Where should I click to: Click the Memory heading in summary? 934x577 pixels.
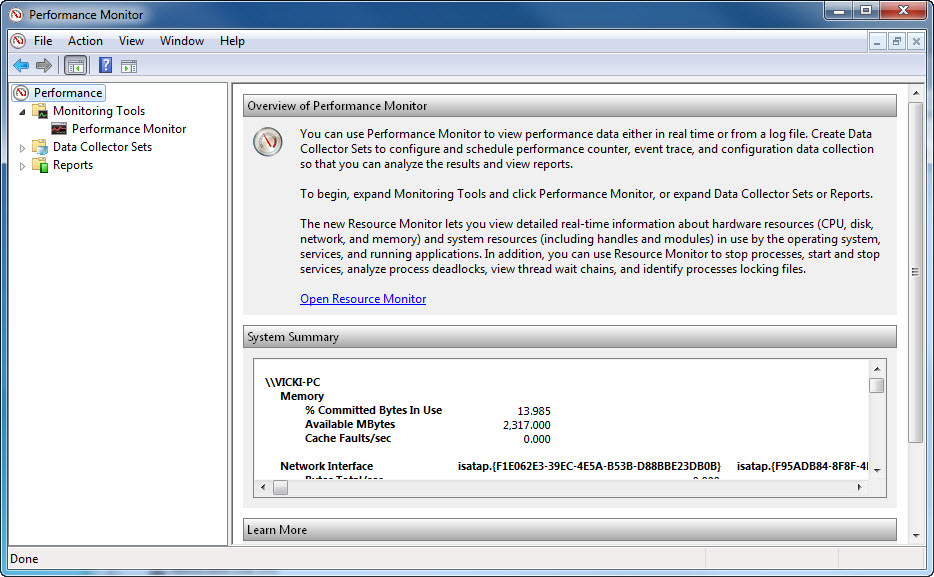[302, 396]
